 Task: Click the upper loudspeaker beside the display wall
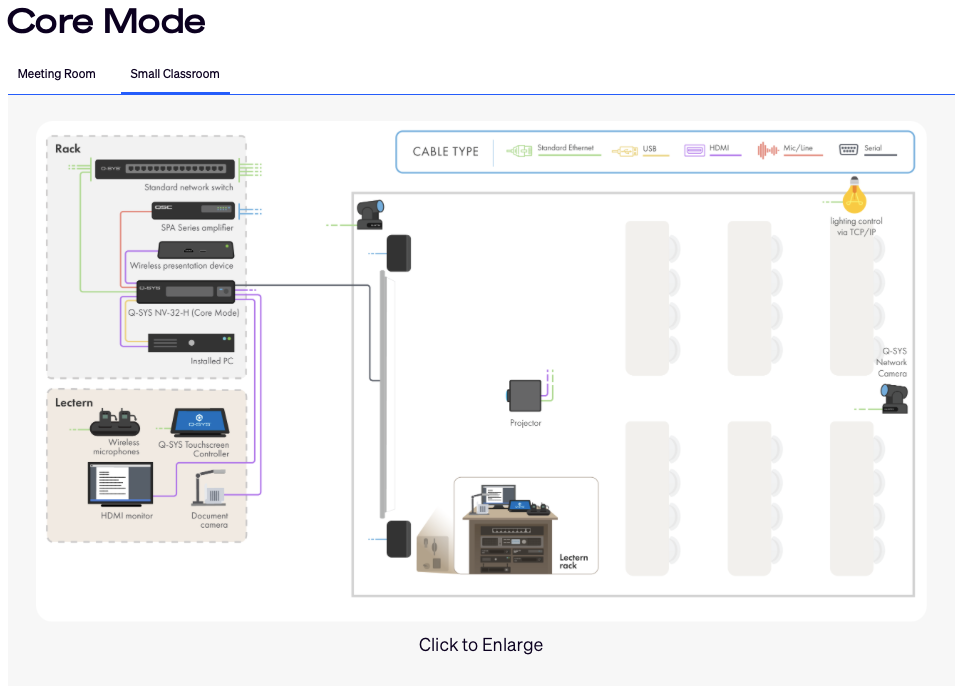click(x=399, y=253)
